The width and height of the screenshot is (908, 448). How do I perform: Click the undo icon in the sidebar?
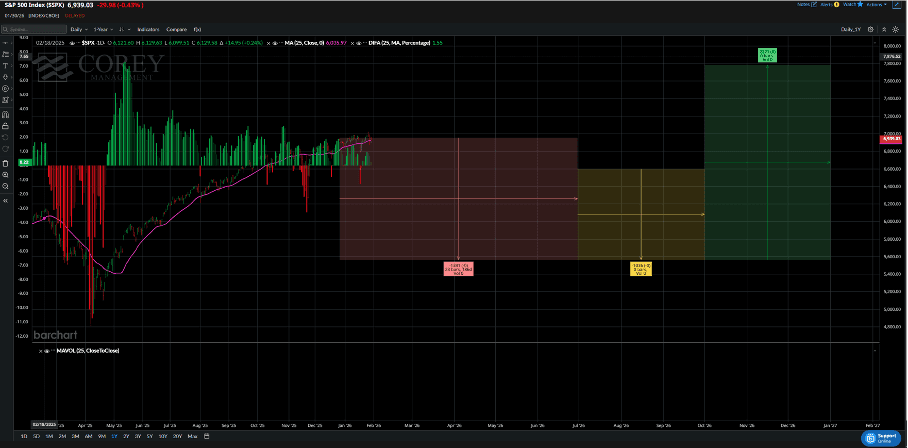click(5, 138)
